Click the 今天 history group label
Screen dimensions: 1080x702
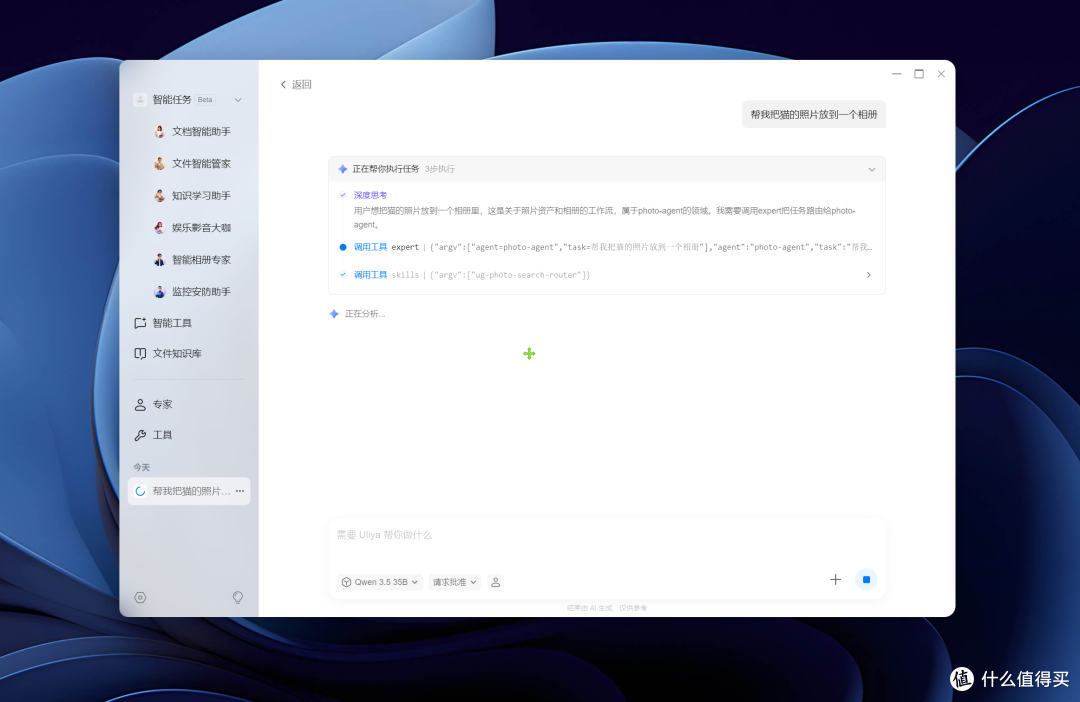pos(142,467)
